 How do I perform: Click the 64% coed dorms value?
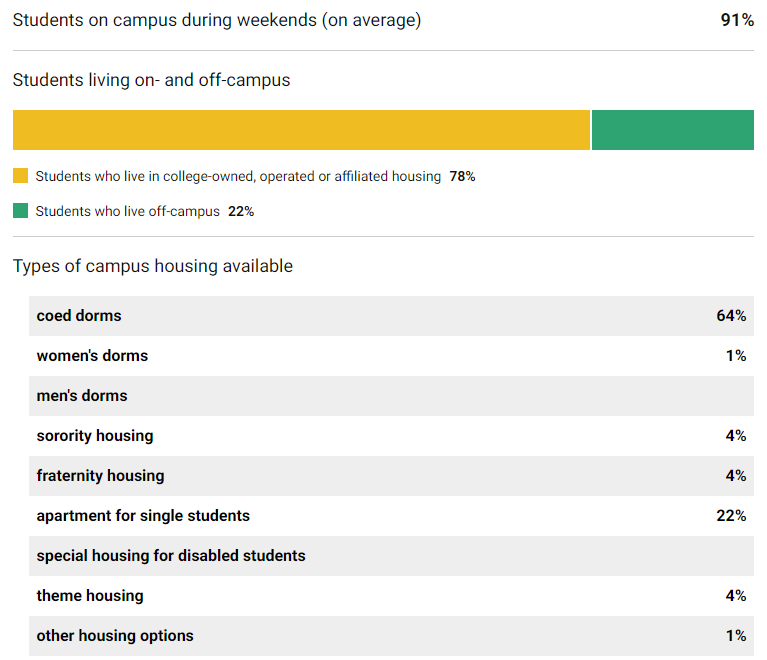coord(731,316)
